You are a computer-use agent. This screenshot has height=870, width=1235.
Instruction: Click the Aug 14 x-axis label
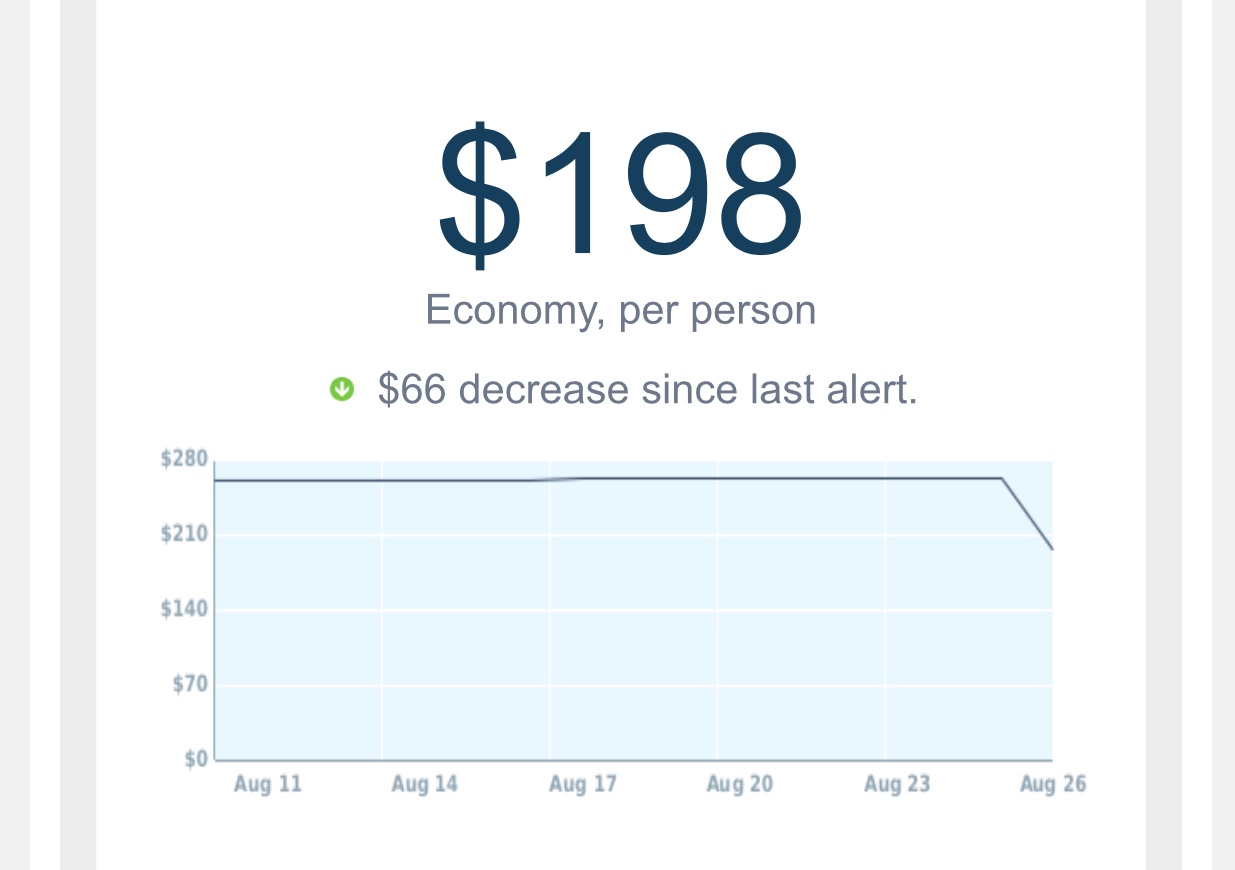[425, 785]
